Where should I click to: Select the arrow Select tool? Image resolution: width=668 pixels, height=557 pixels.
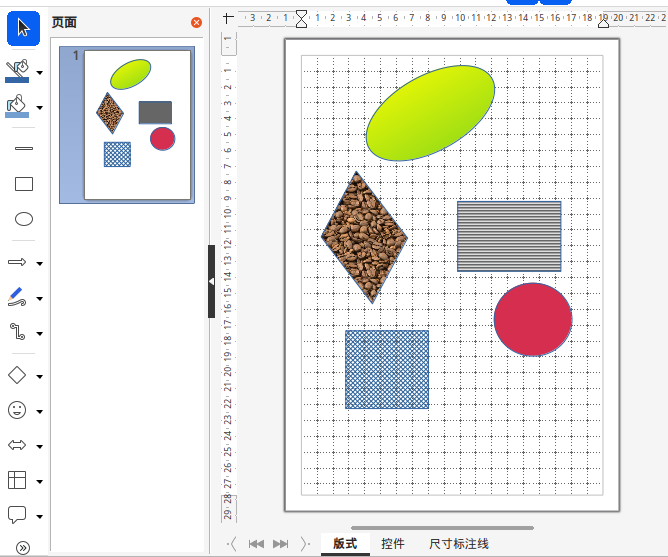[24, 29]
